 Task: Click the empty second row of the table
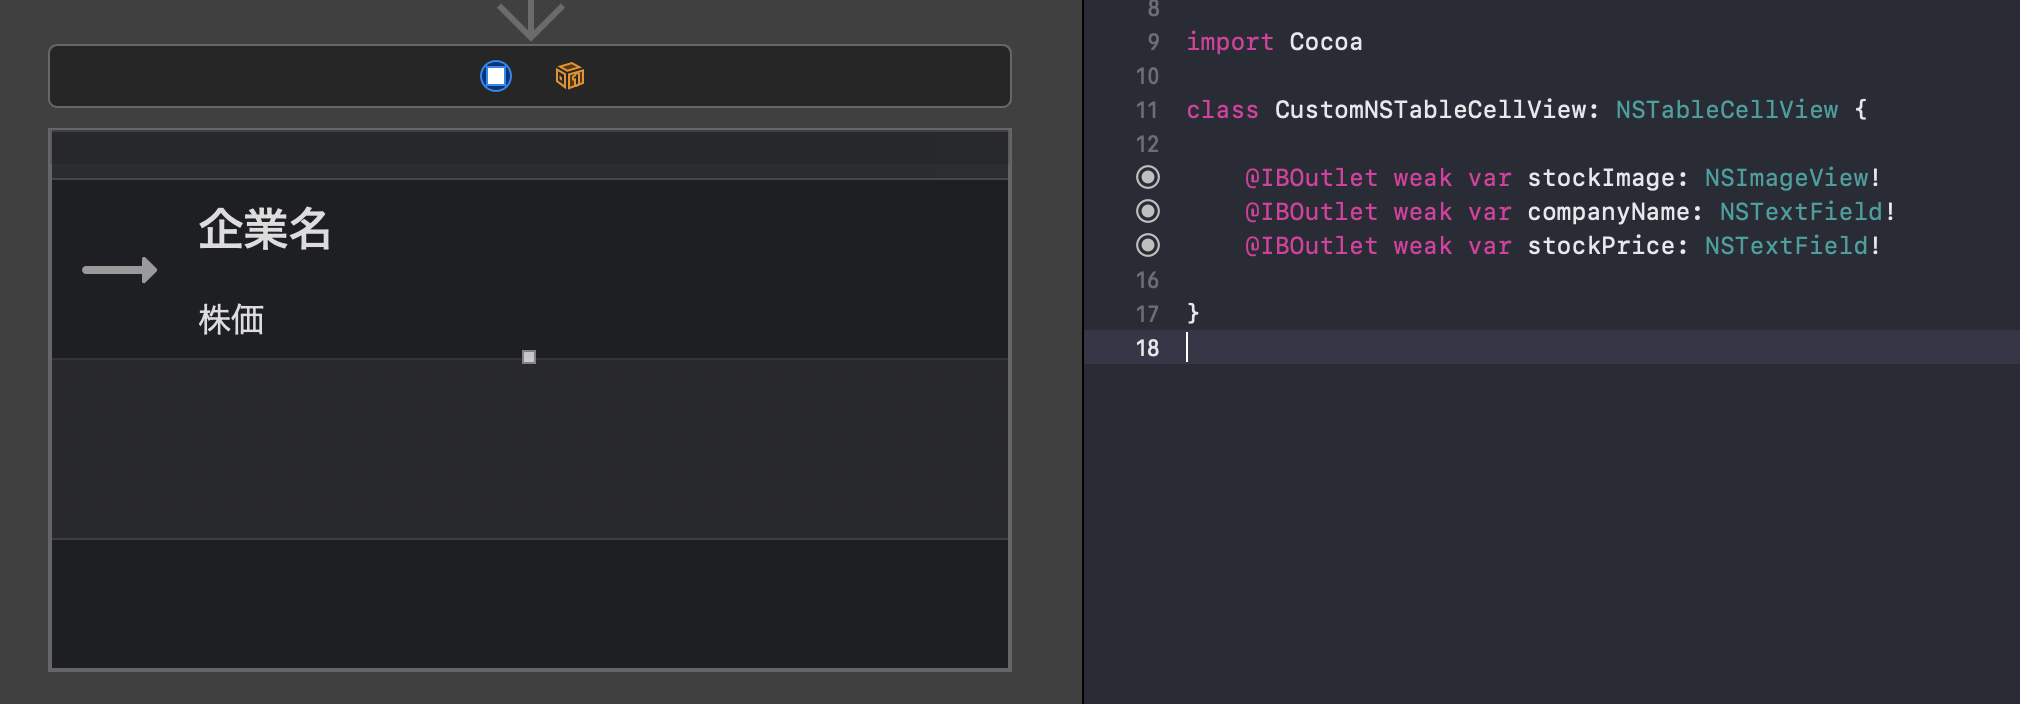[x=530, y=448]
